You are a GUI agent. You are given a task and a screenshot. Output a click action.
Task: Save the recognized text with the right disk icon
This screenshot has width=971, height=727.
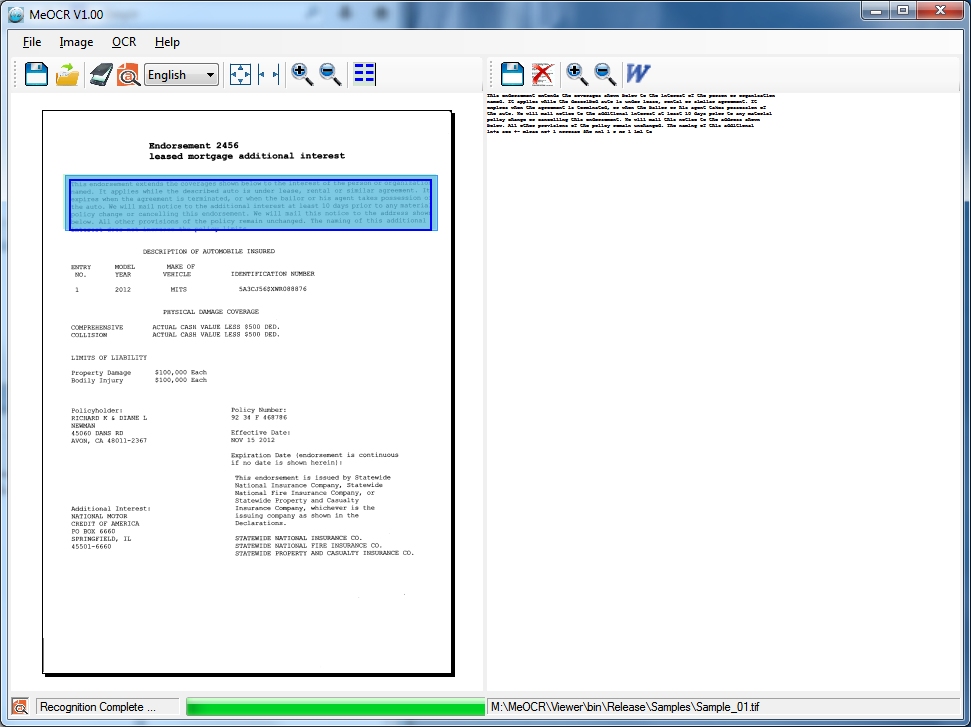coord(512,74)
